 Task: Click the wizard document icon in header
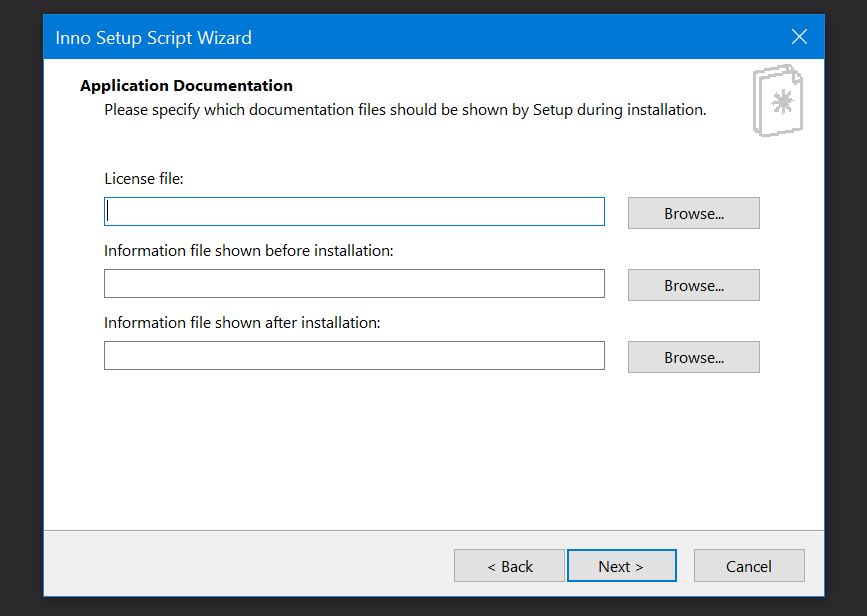coord(777,102)
